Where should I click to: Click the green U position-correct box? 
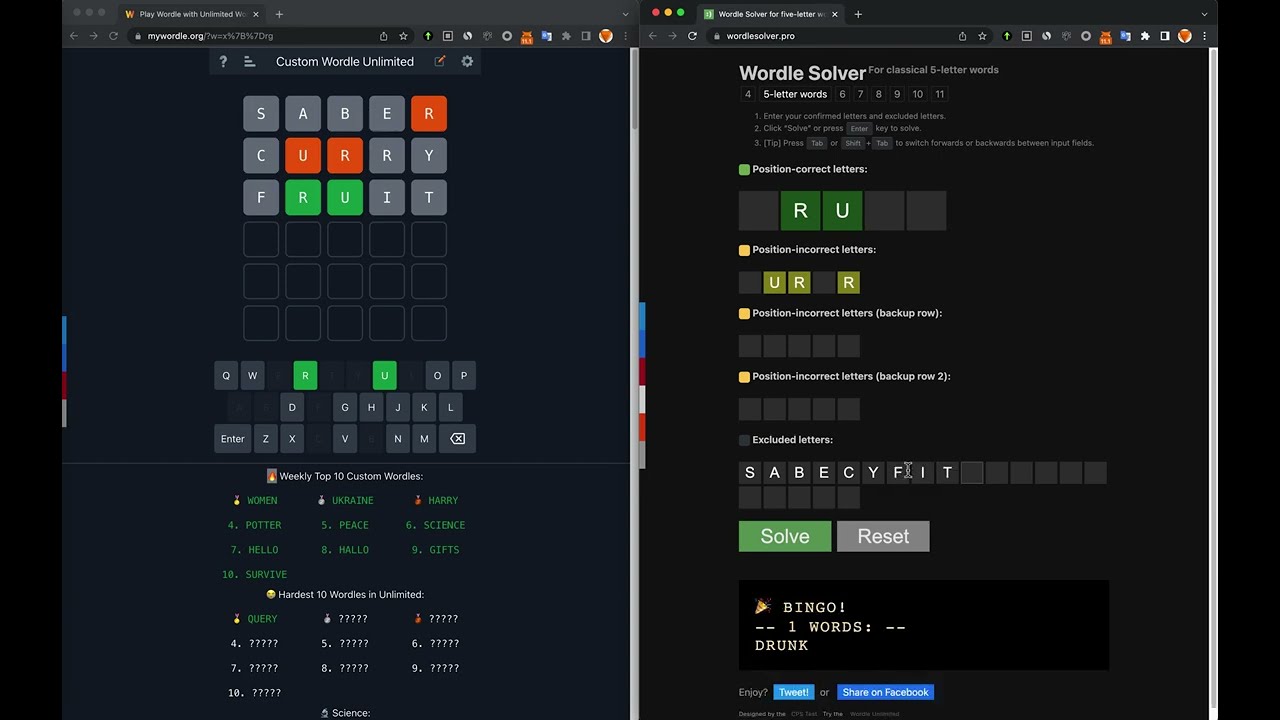[842, 211]
